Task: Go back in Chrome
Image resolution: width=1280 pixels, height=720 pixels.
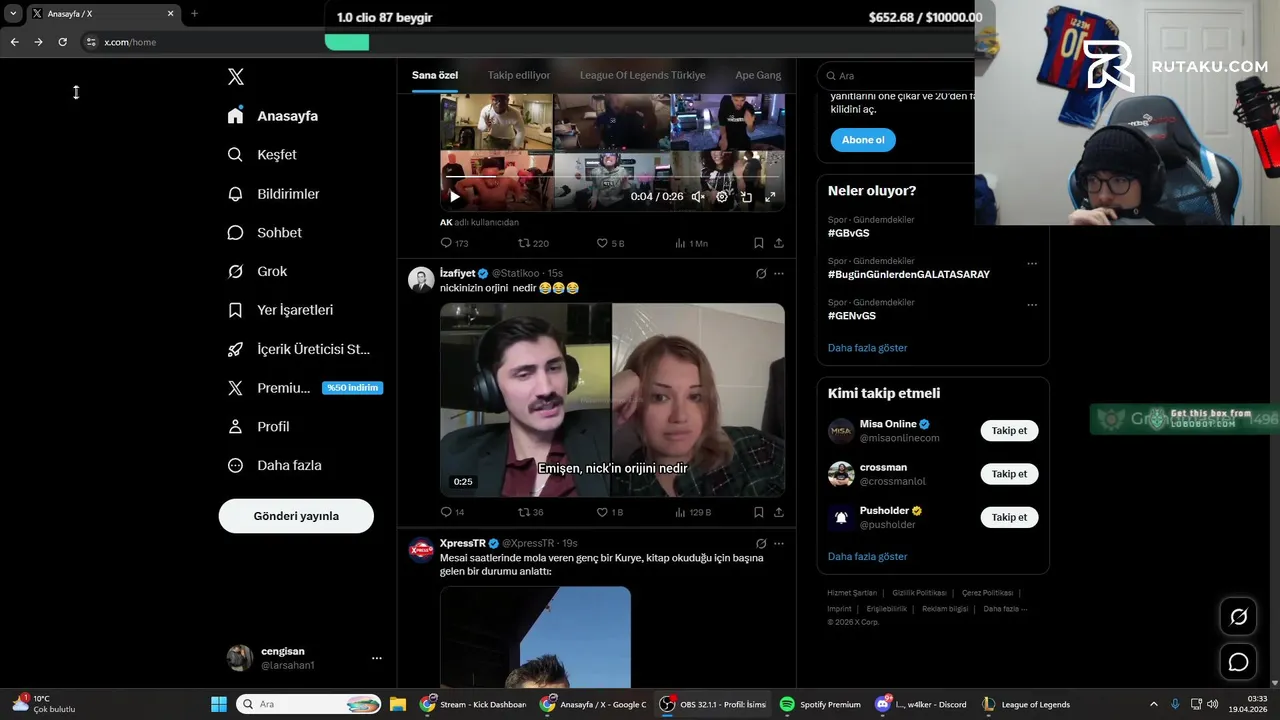Action: pos(14,42)
